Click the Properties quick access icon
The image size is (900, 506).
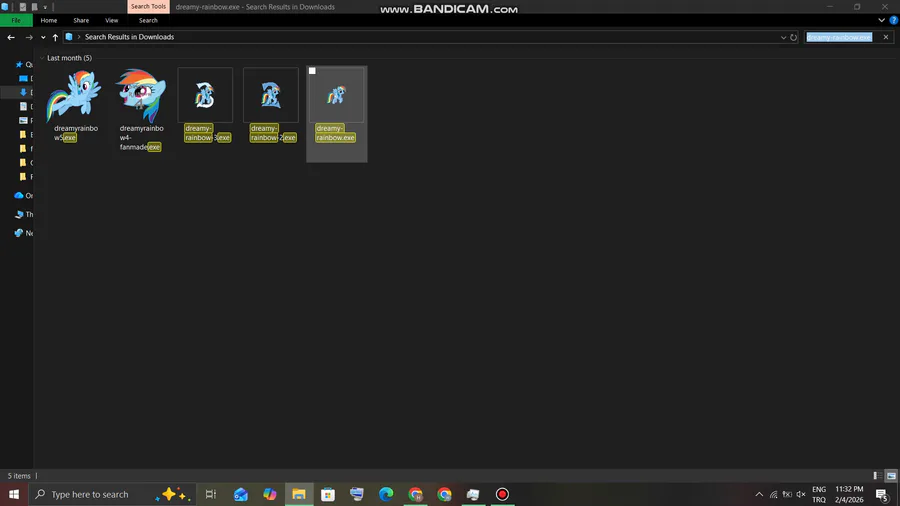coord(22,7)
